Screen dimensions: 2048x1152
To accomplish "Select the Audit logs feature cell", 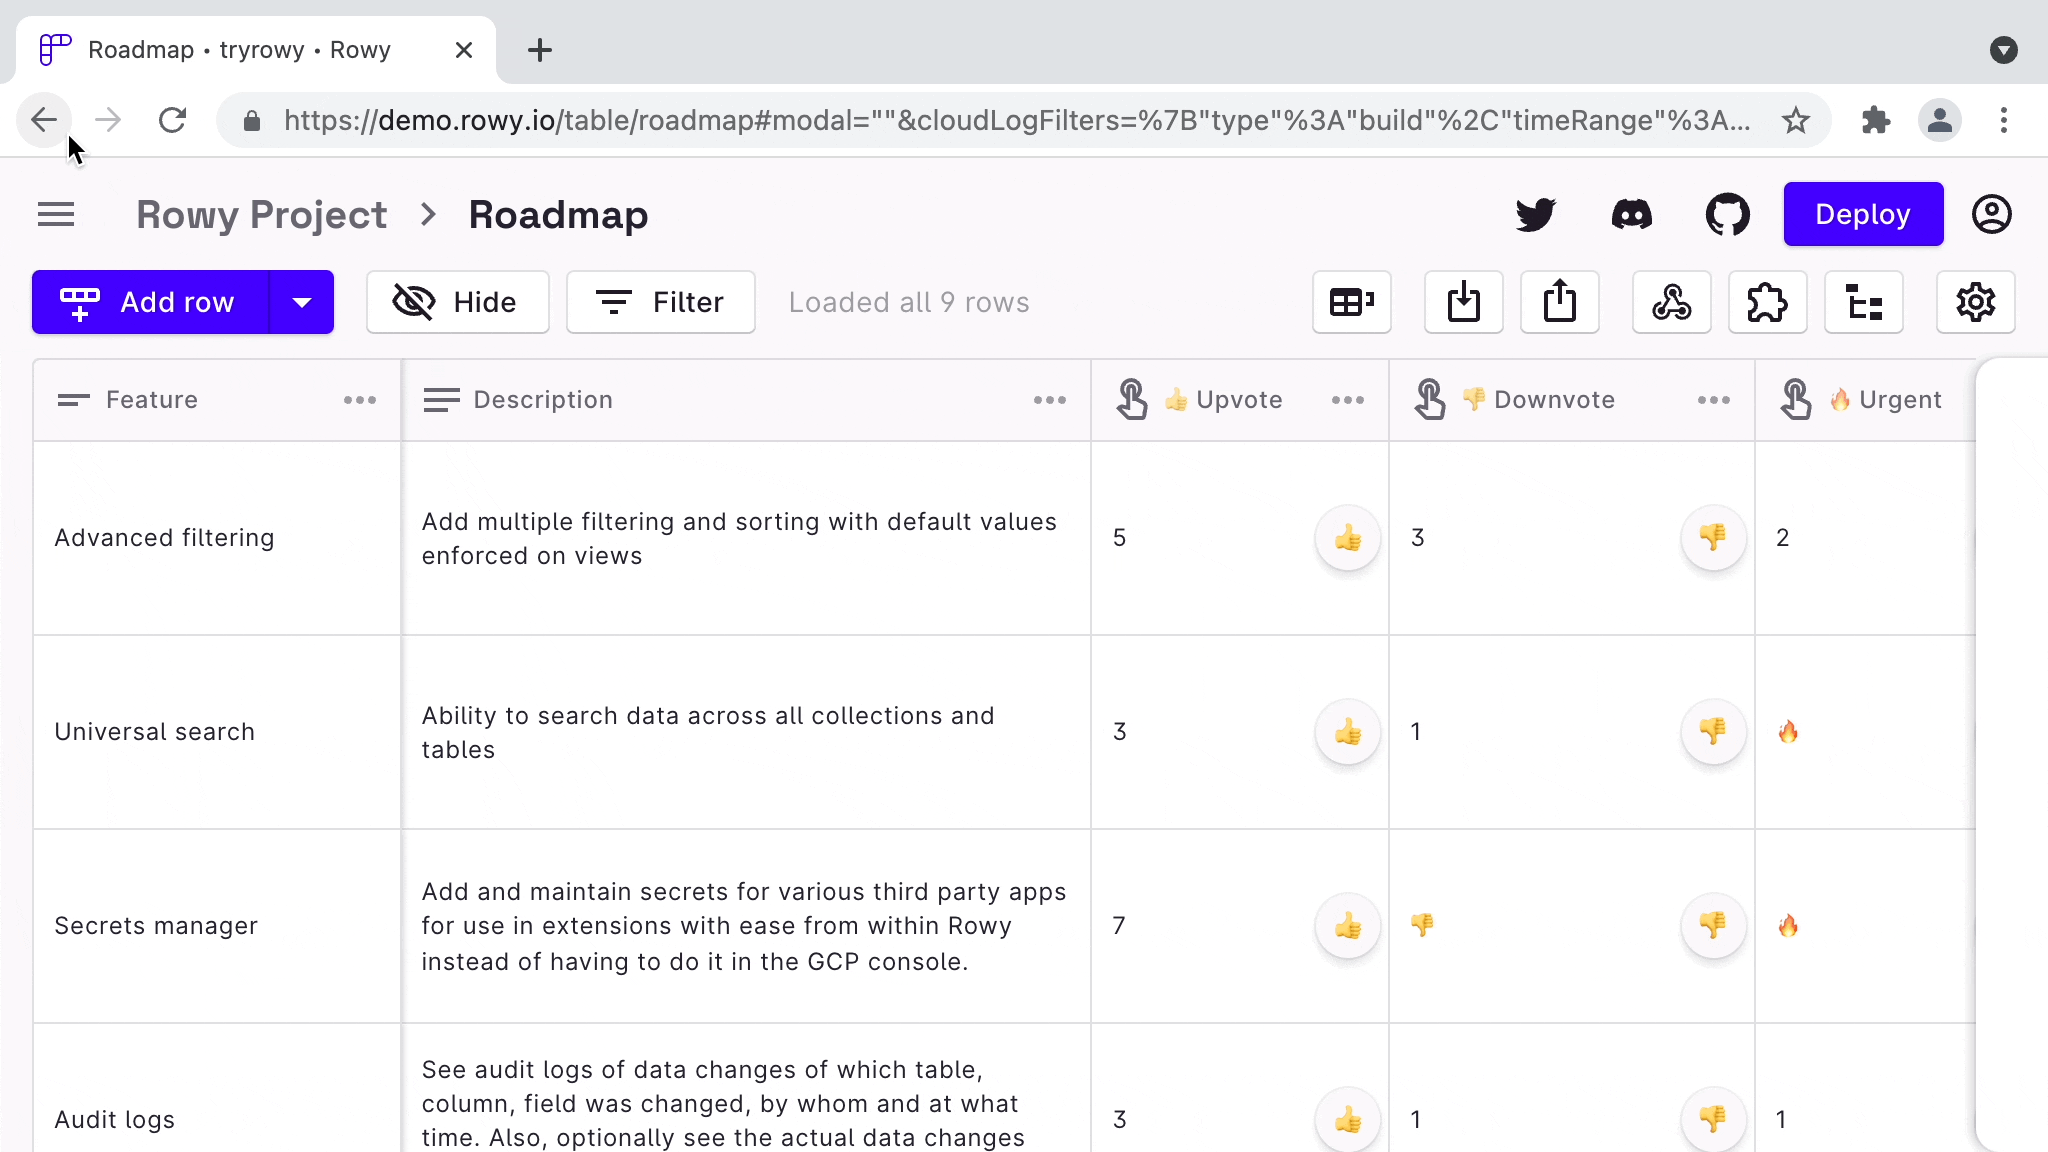I will [217, 1088].
